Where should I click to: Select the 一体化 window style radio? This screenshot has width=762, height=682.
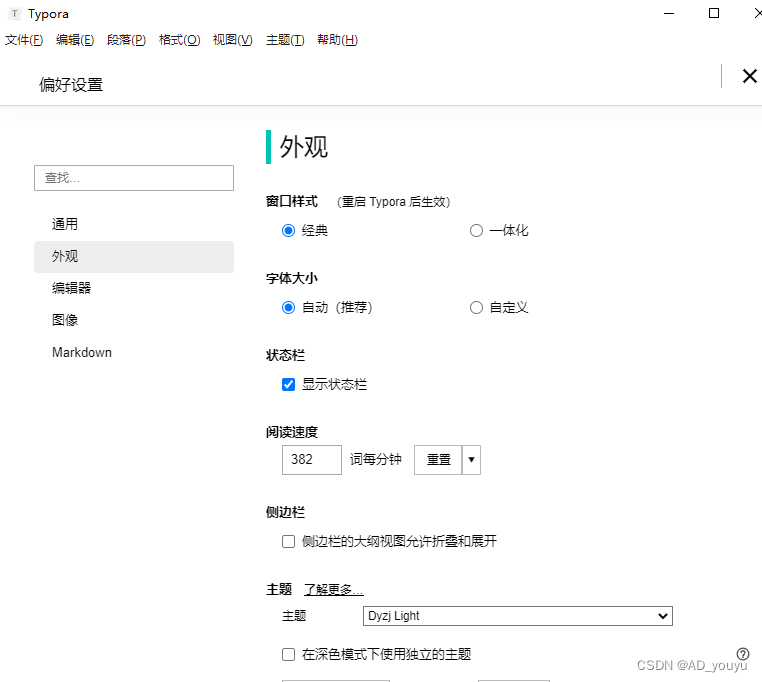coord(476,230)
